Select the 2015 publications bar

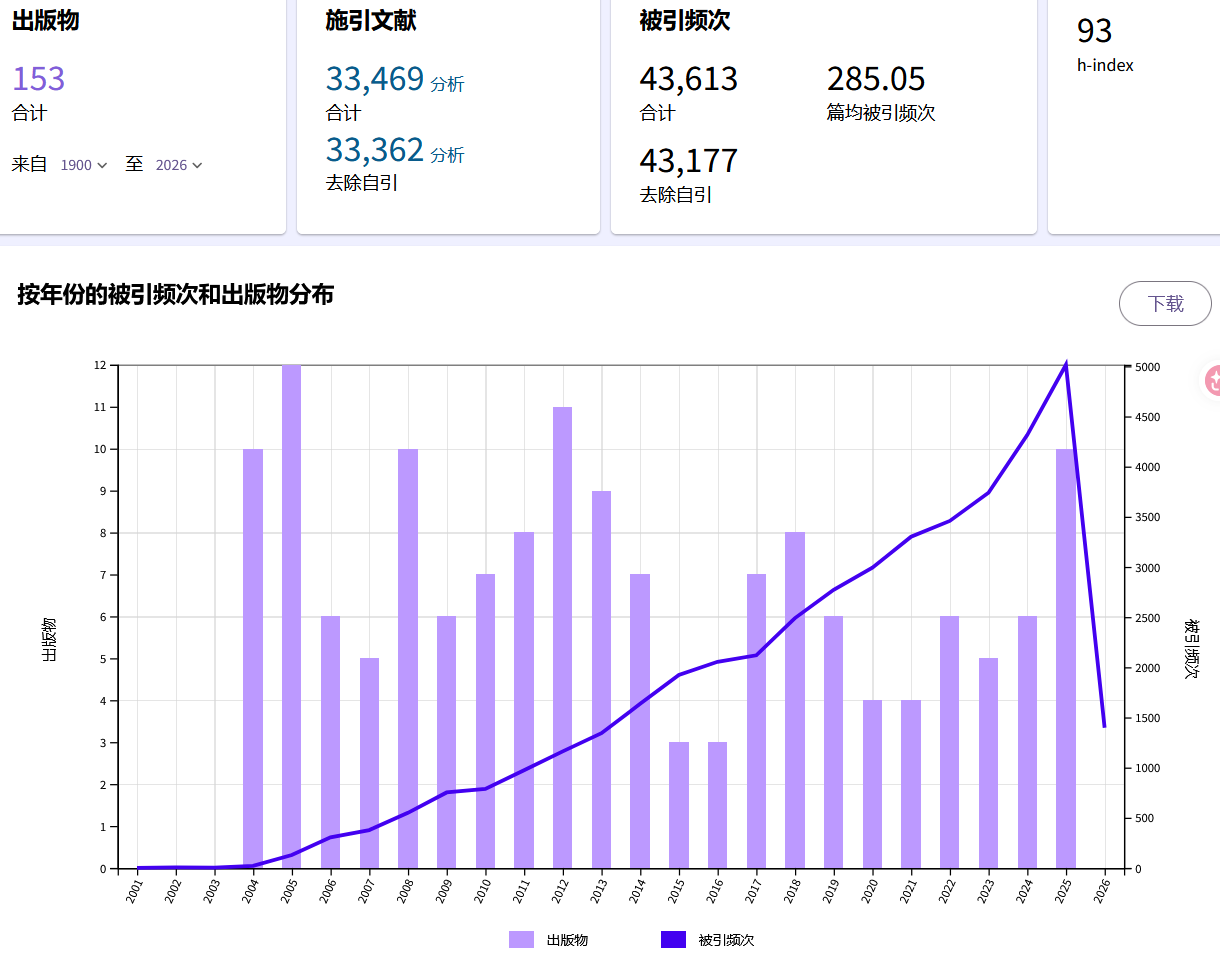679,805
